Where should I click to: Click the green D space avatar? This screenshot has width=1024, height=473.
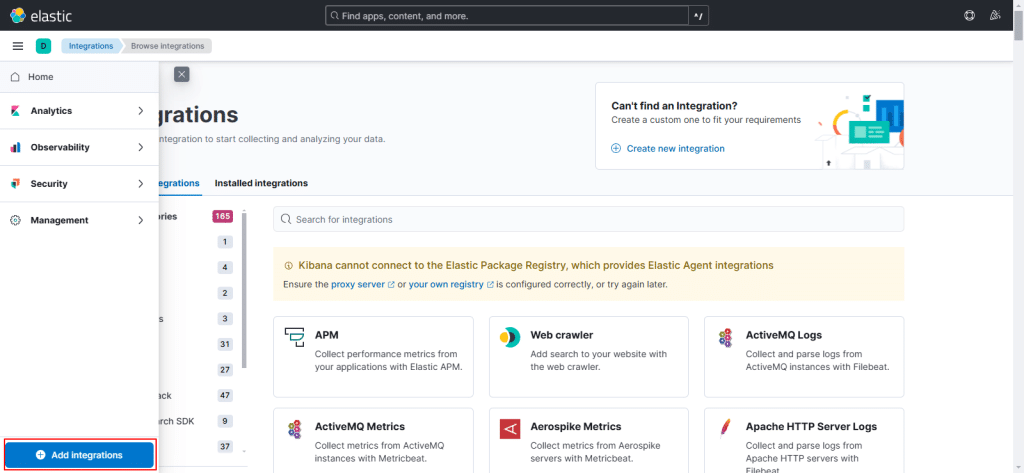pyautogui.click(x=43, y=46)
